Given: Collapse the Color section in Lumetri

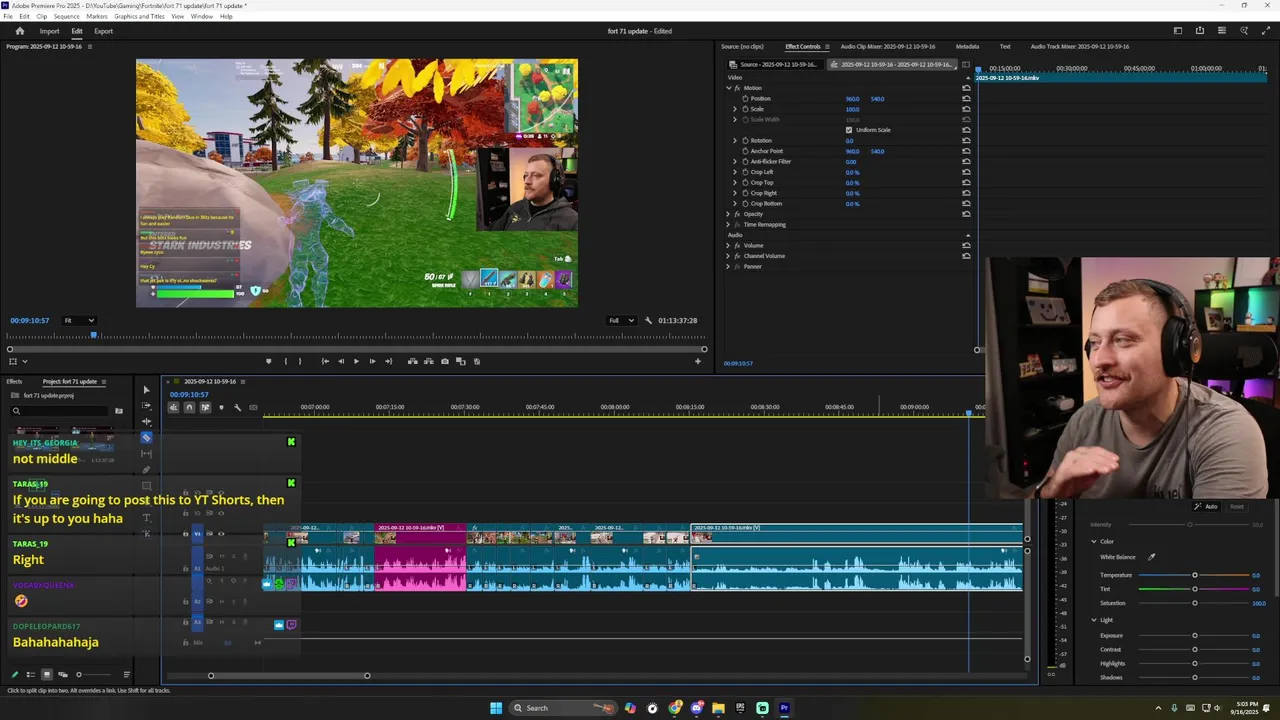Looking at the screenshot, I should point(1094,542).
